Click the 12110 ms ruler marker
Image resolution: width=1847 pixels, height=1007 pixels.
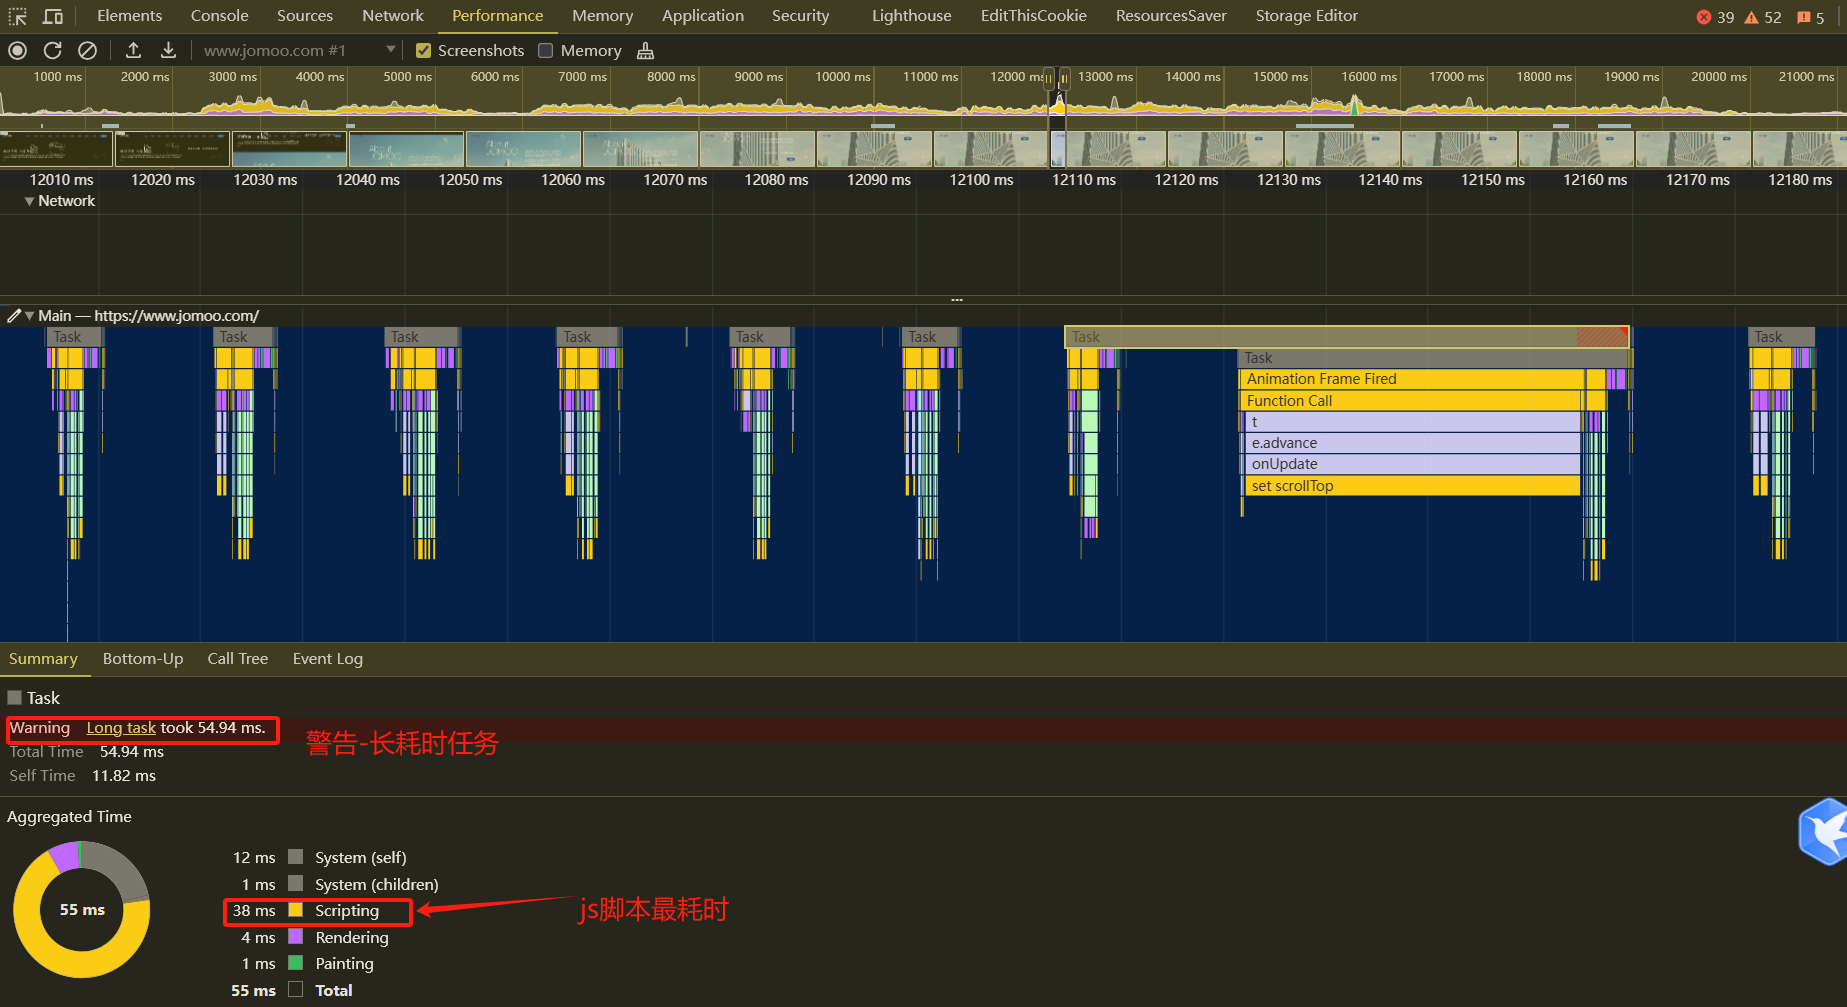(x=1084, y=180)
